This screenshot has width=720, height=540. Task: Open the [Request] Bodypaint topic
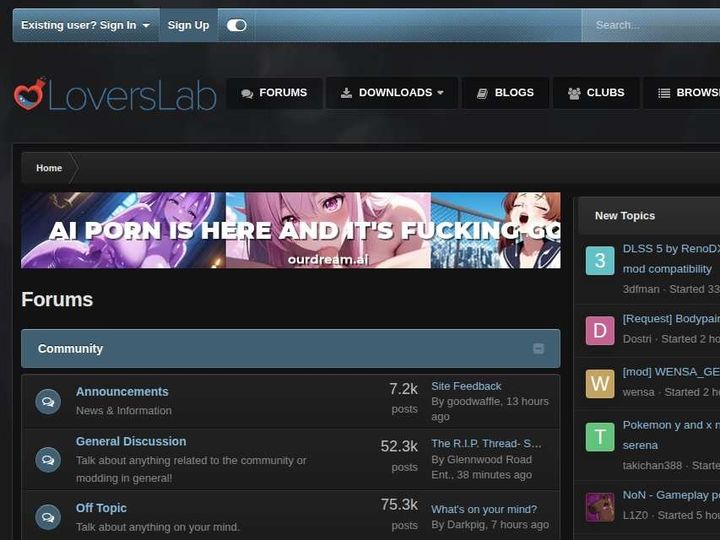[x=671, y=319]
